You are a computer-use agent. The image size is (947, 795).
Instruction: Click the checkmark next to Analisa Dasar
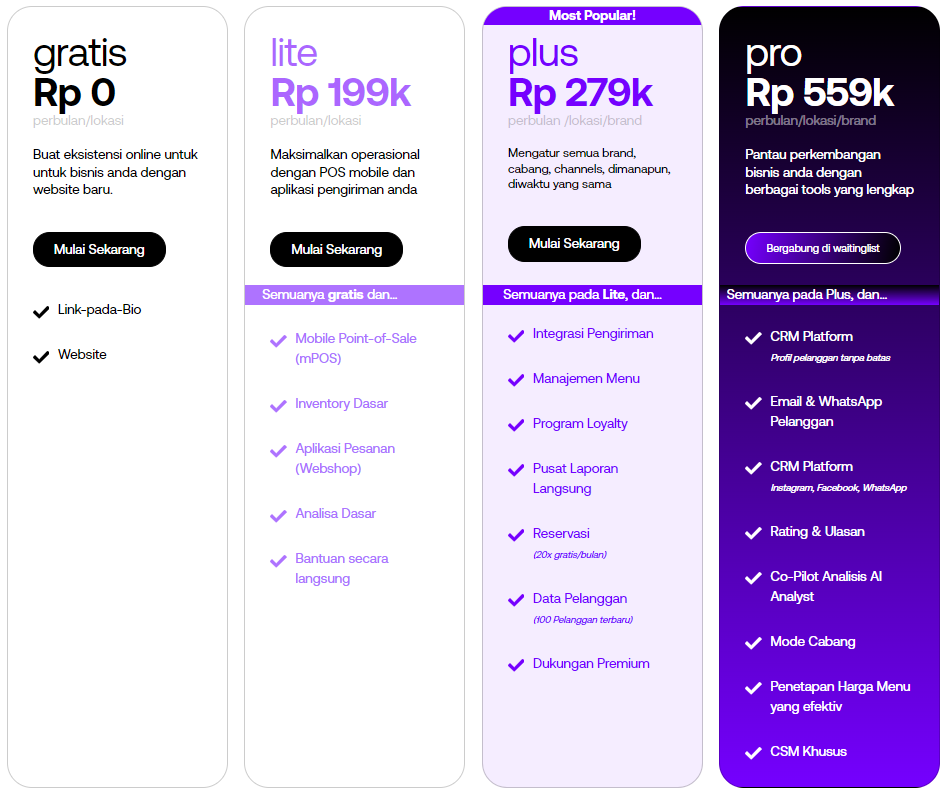tap(278, 516)
